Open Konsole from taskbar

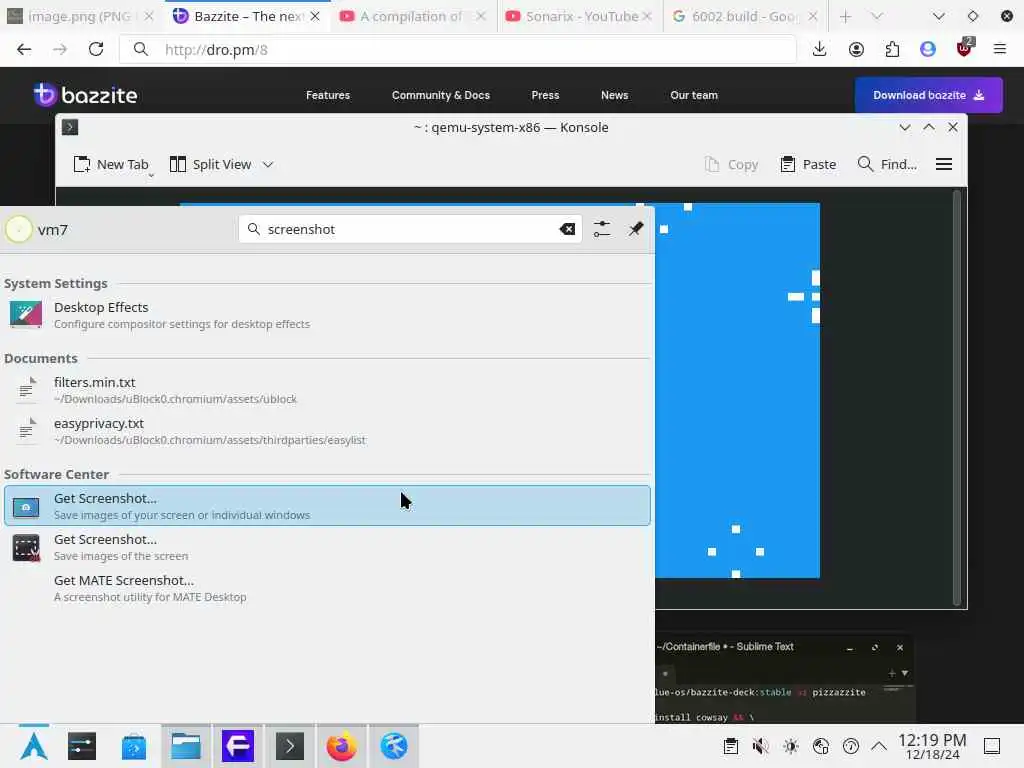[290, 746]
